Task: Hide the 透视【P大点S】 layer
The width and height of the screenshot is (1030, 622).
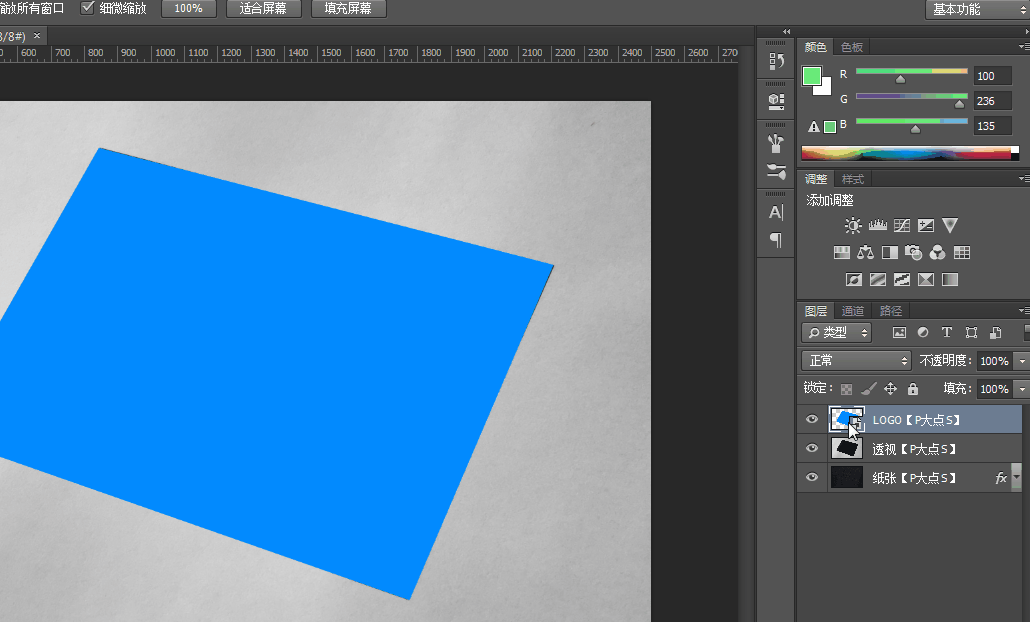Action: click(x=812, y=449)
